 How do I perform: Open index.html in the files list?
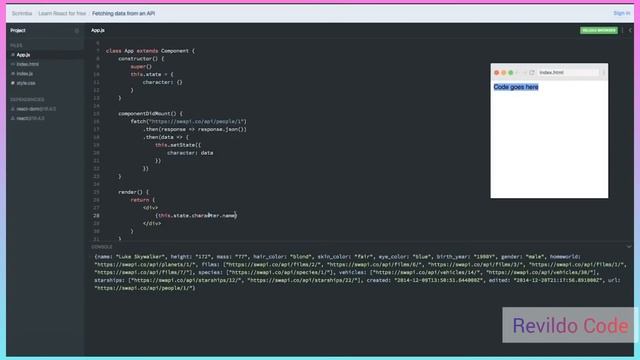28,64
